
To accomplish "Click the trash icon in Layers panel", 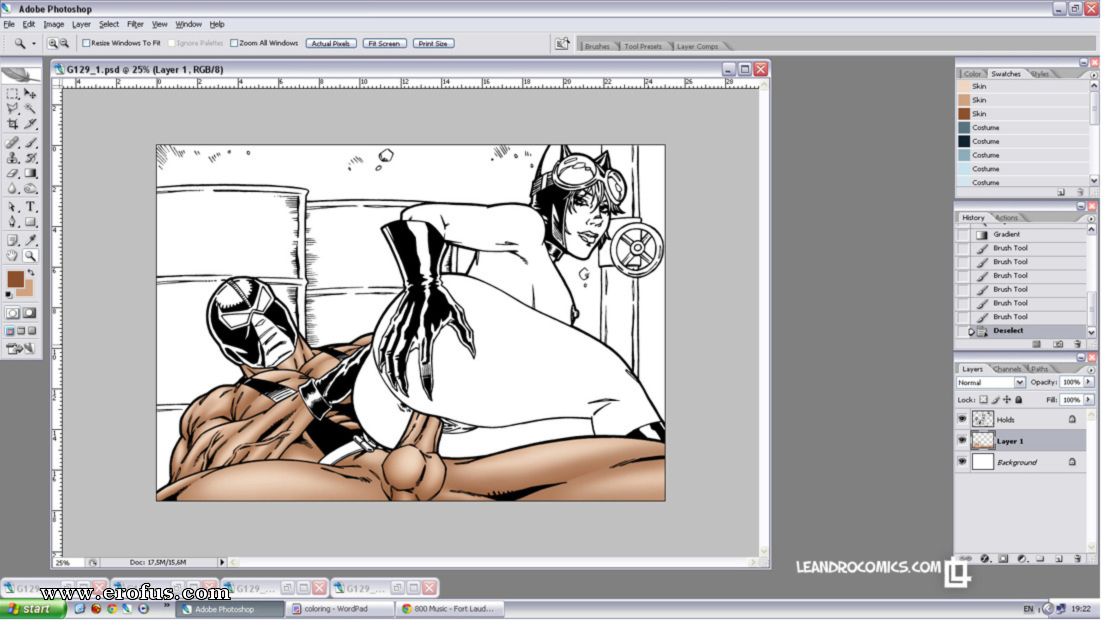I will (1077, 559).
